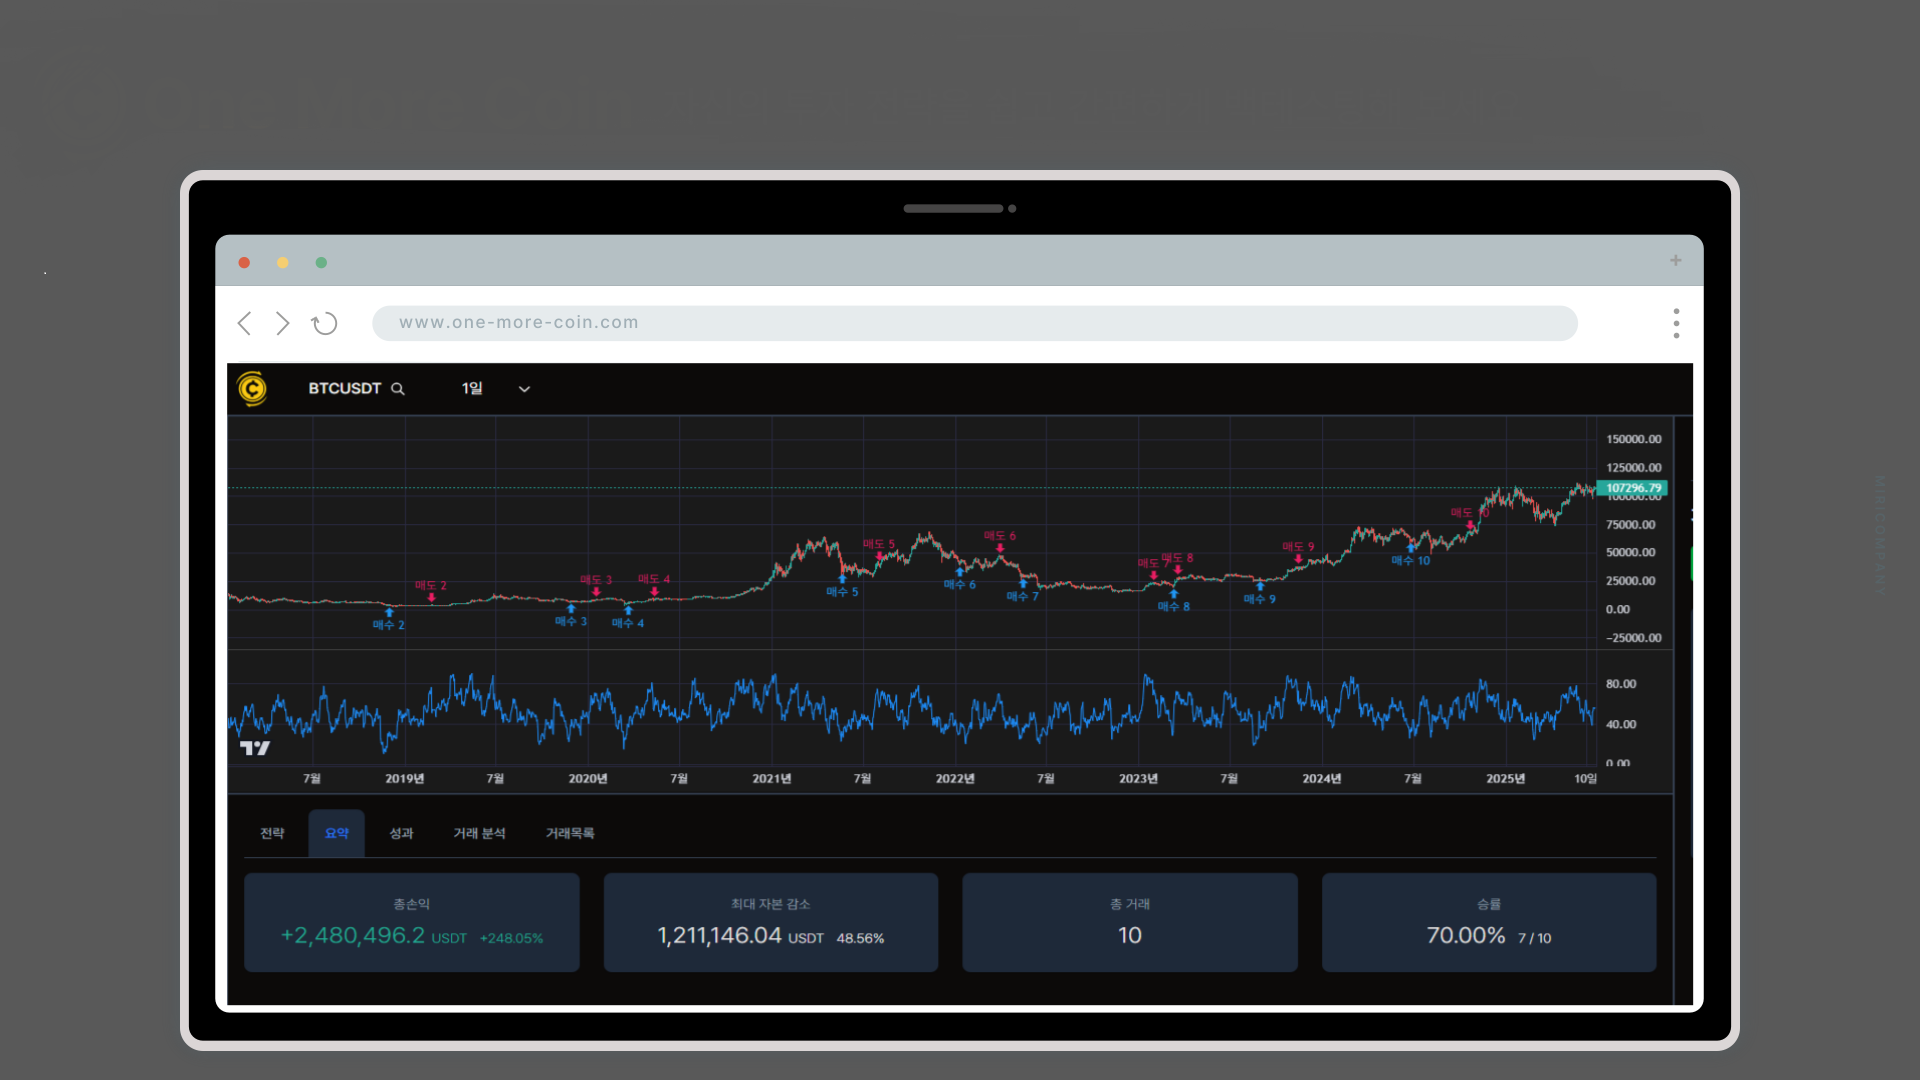This screenshot has height=1080, width=1920.
Task: Click the 매수 10 buy marker
Action: point(1411,558)
